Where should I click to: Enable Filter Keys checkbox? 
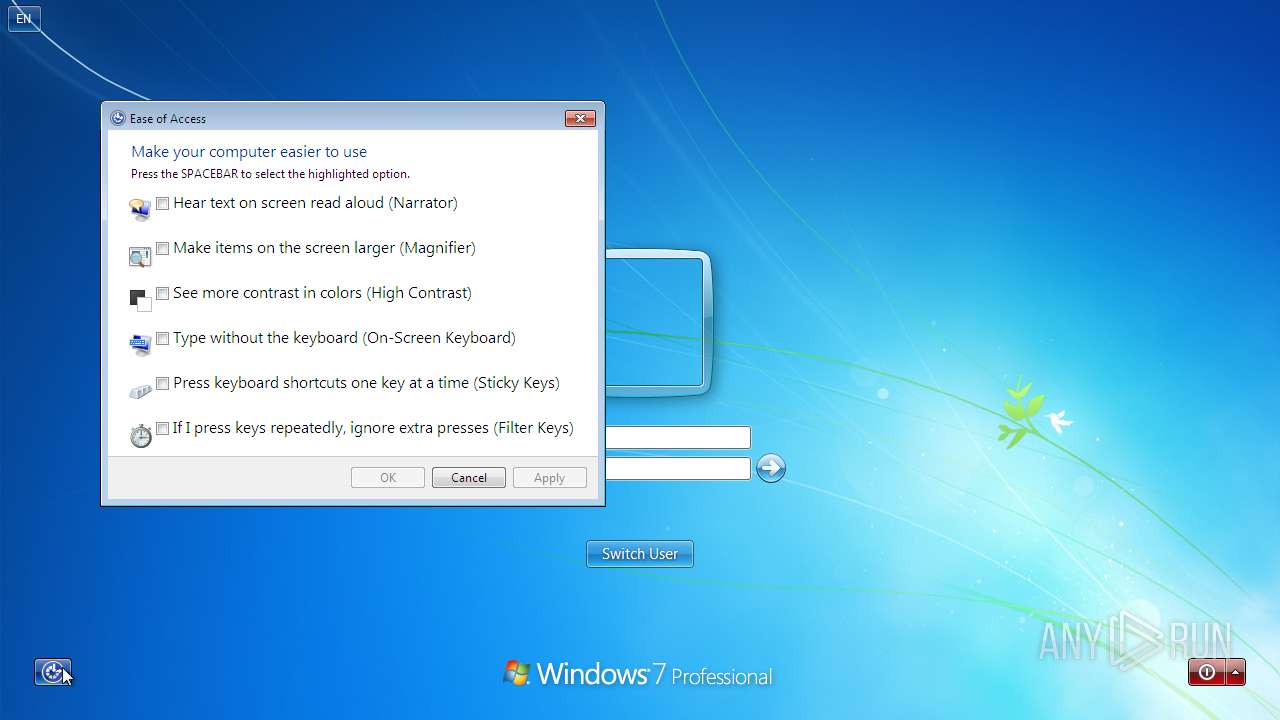coord(162,428)
